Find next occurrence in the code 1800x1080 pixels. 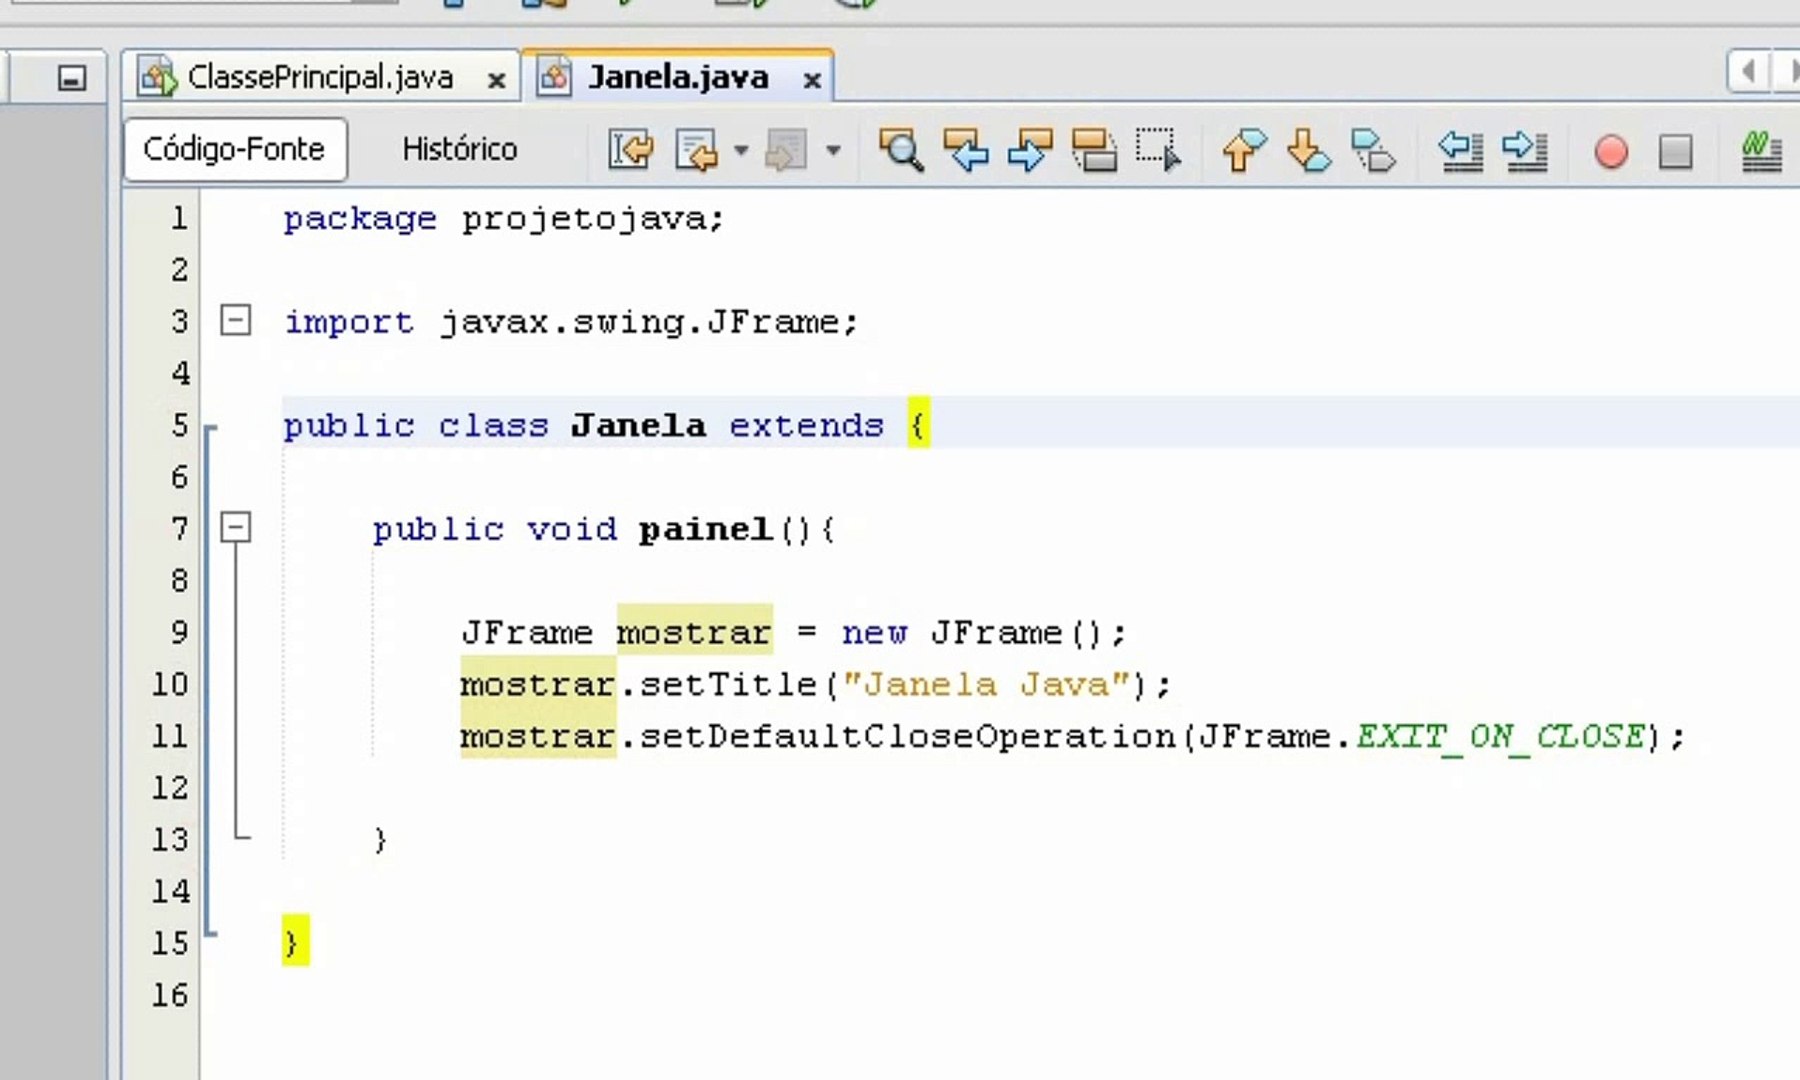1030,151
